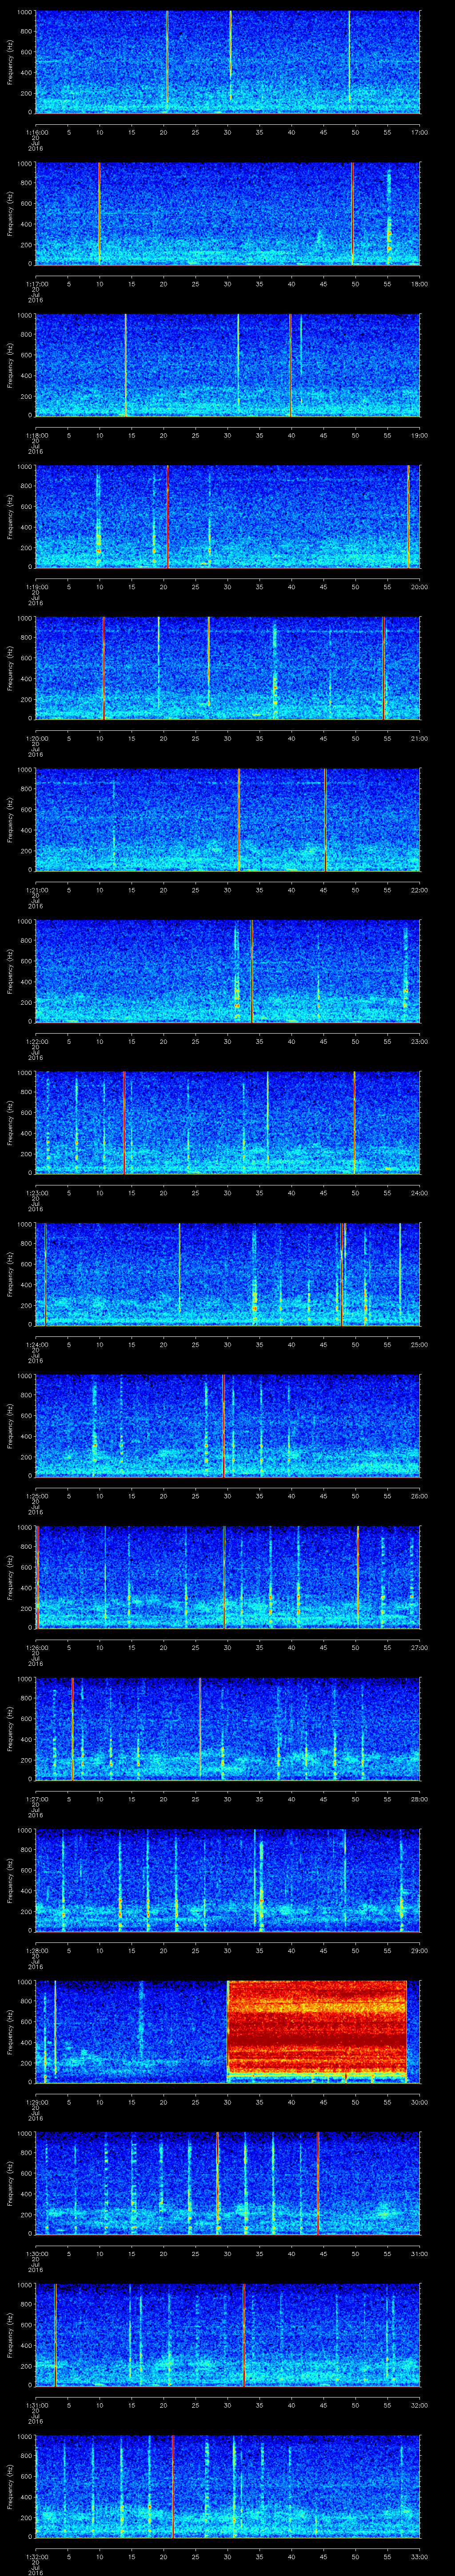Click the "25:00" end time label
The width and height of the screenshot is (455, 2576).
click(x=420, y=1344)
